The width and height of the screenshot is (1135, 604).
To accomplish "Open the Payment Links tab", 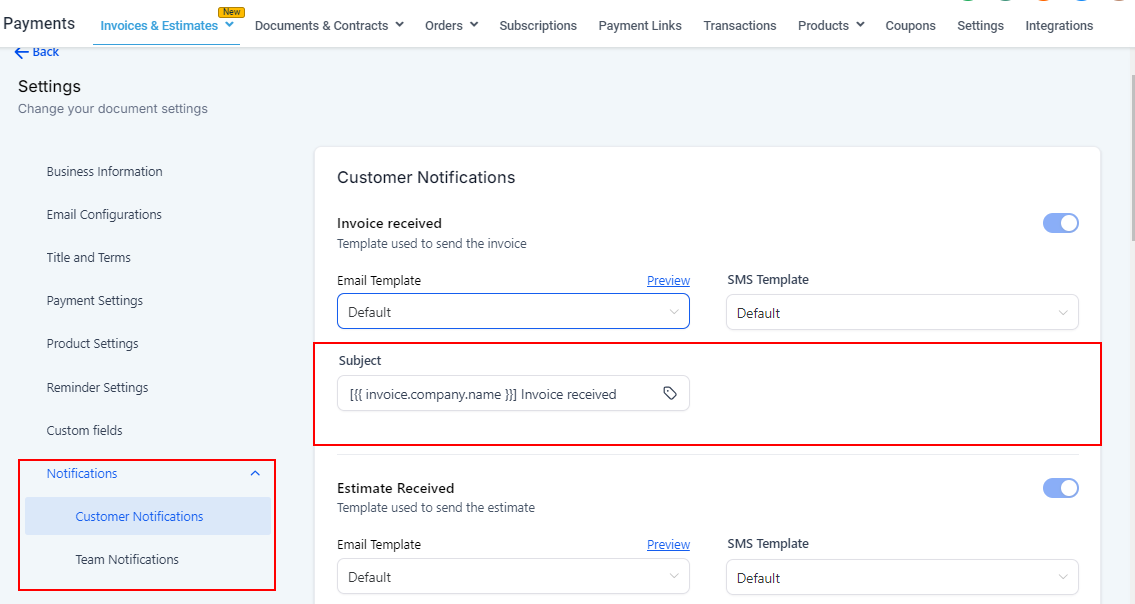I will click(640, 25).
